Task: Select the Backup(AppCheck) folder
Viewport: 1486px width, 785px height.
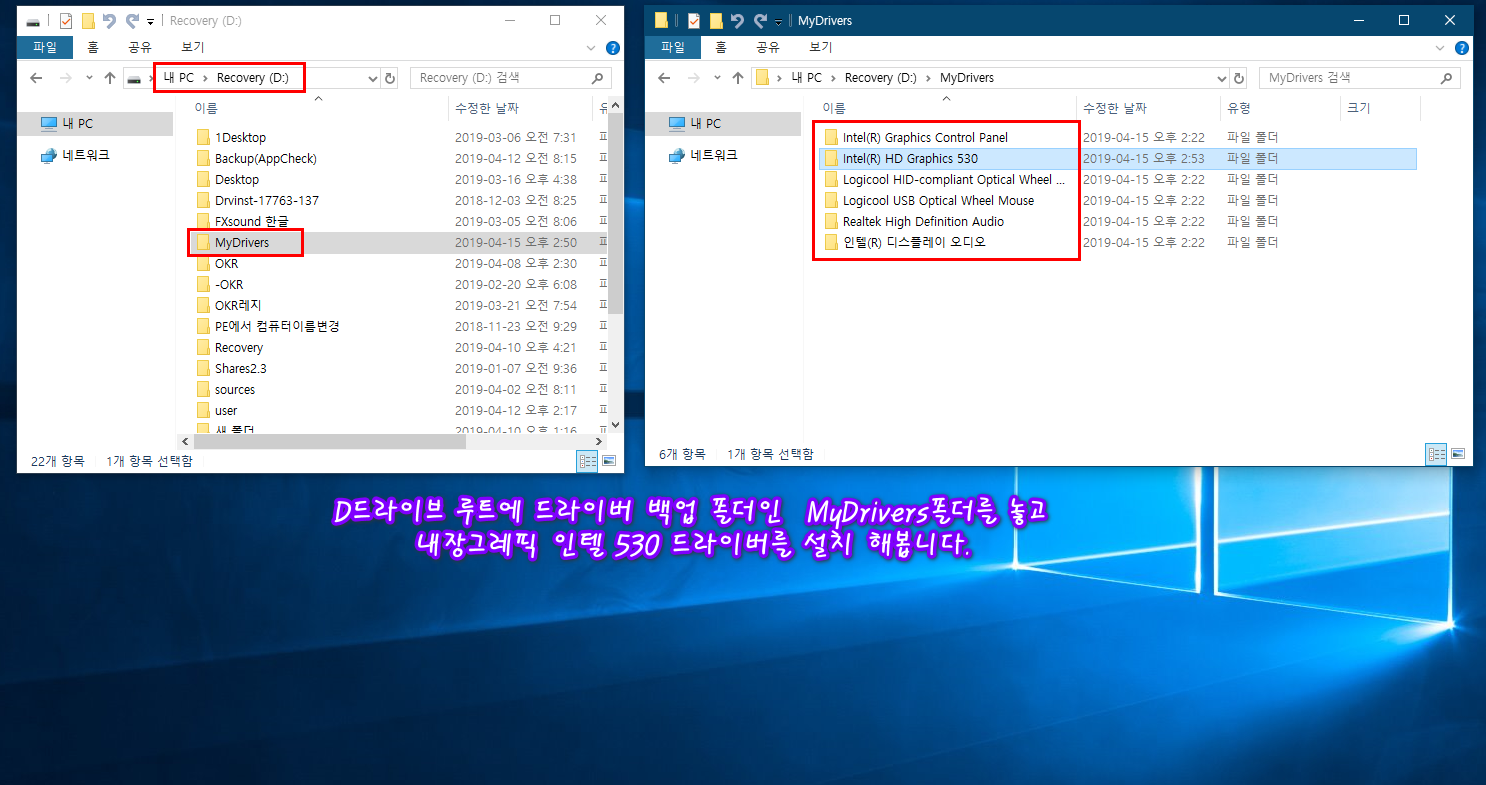Action: pyautogui.click(x=254, y=159)
